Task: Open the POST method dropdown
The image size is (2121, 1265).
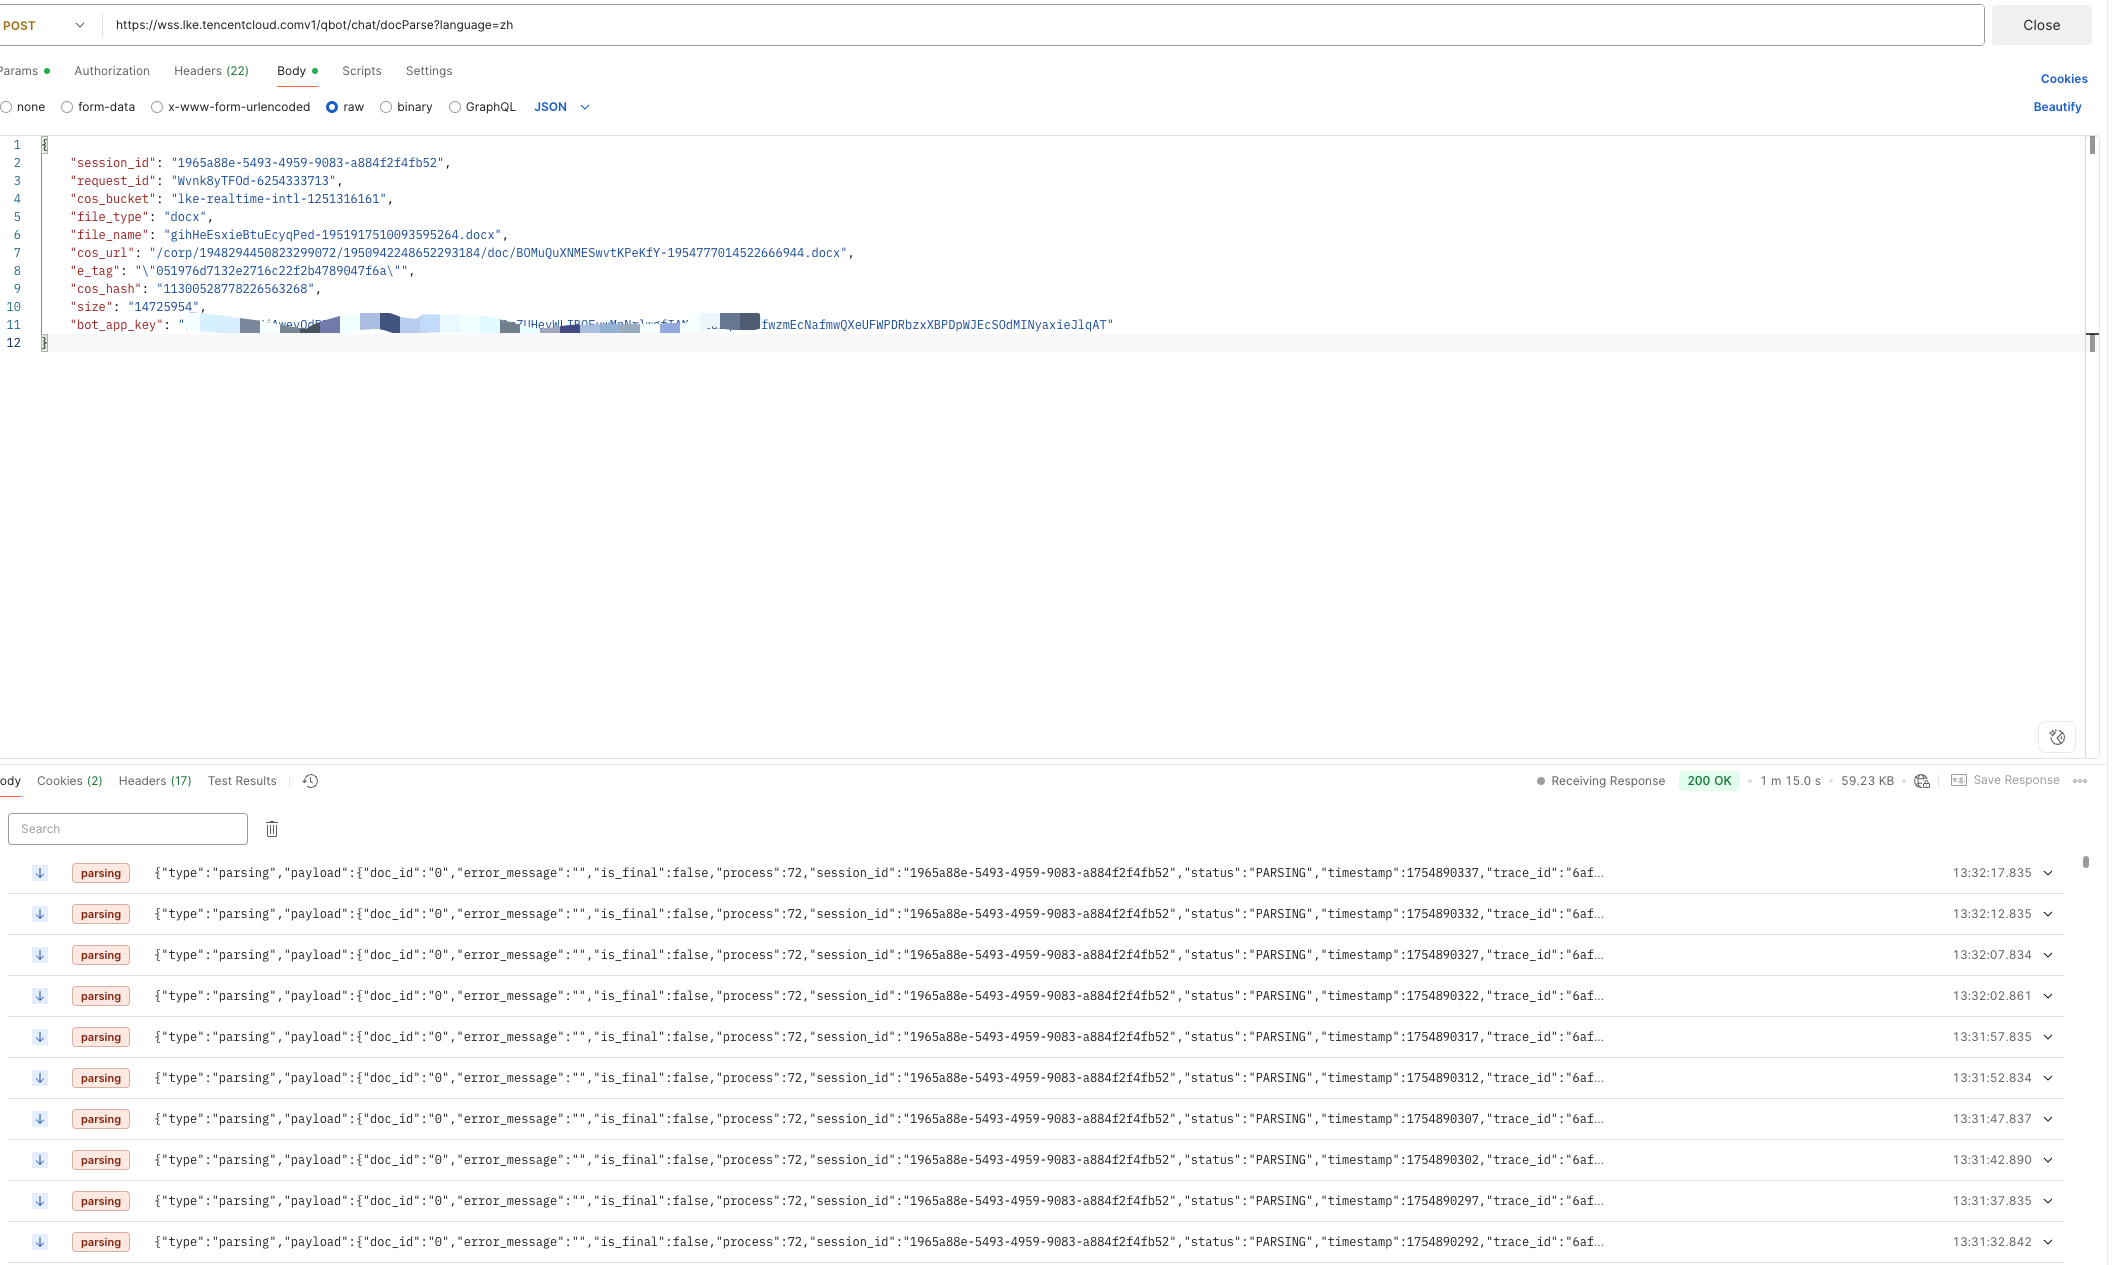Action: [43, 25]
